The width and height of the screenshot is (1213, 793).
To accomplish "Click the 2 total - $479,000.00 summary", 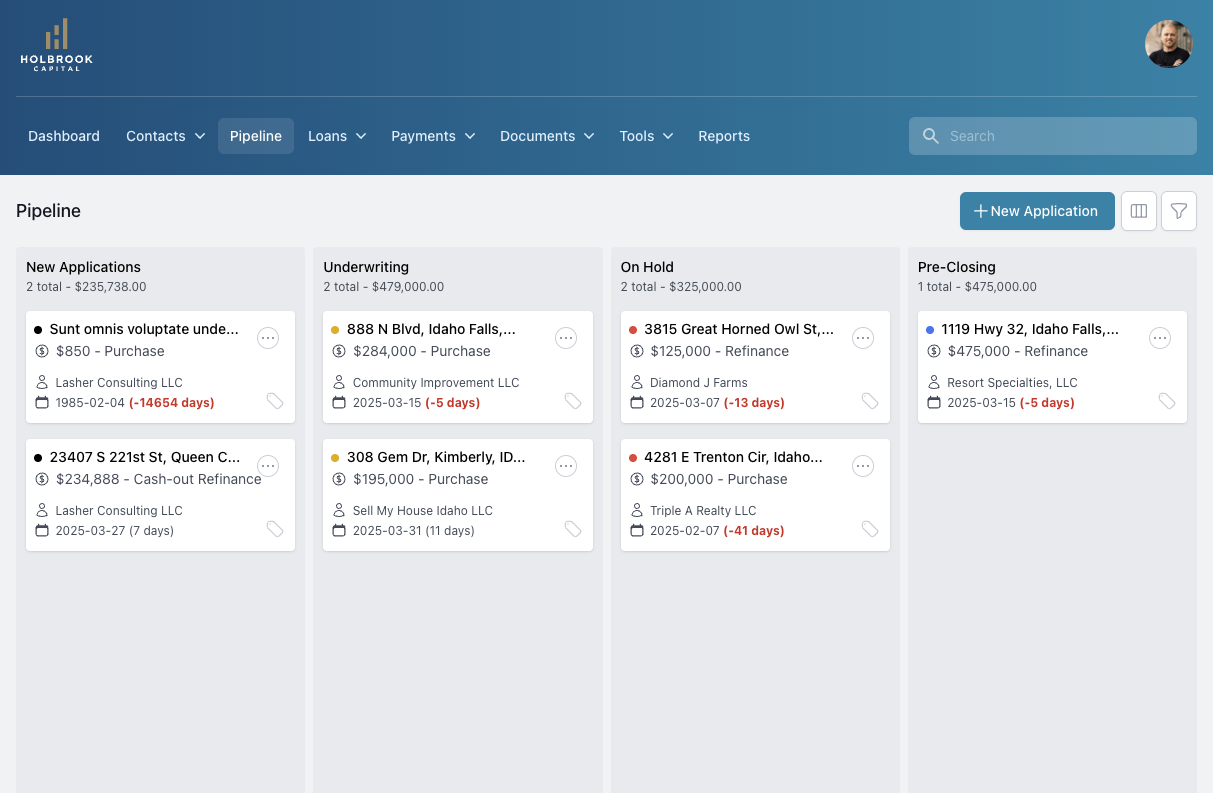I will 384,286.
